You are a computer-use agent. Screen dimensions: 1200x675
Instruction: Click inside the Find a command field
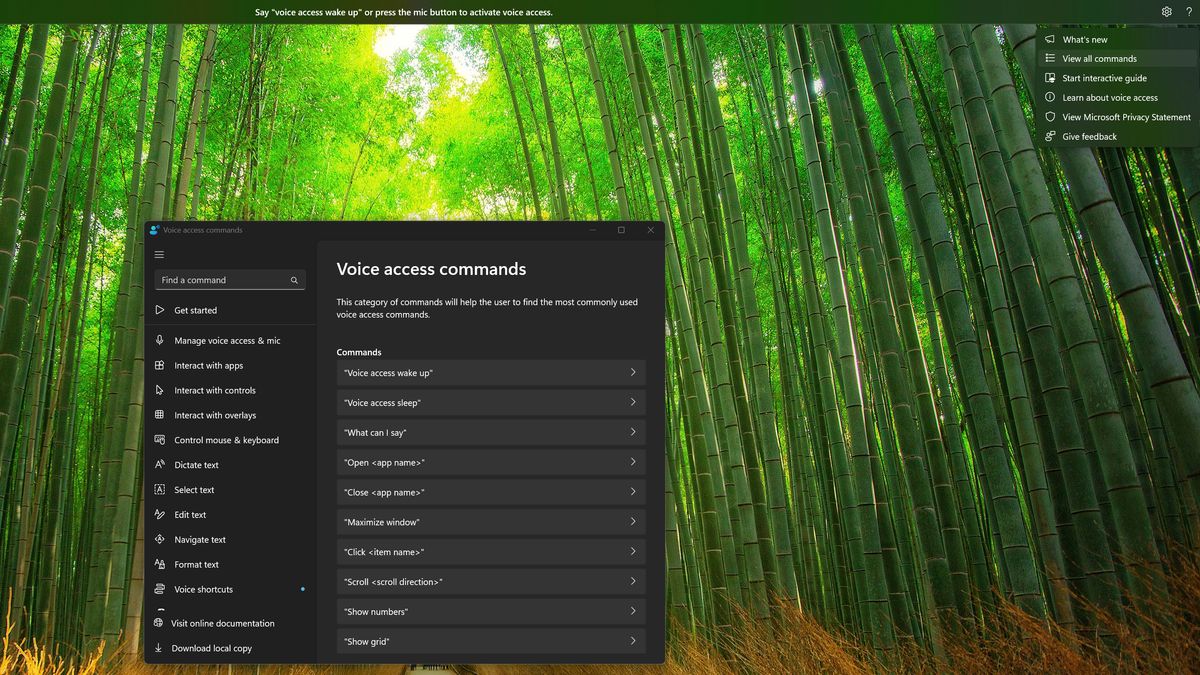tap(220, 280)
